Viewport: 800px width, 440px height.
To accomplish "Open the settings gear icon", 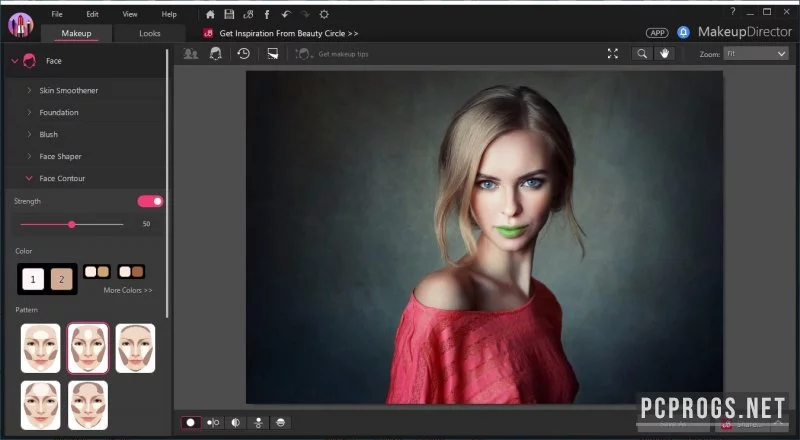I will point(324,14).
